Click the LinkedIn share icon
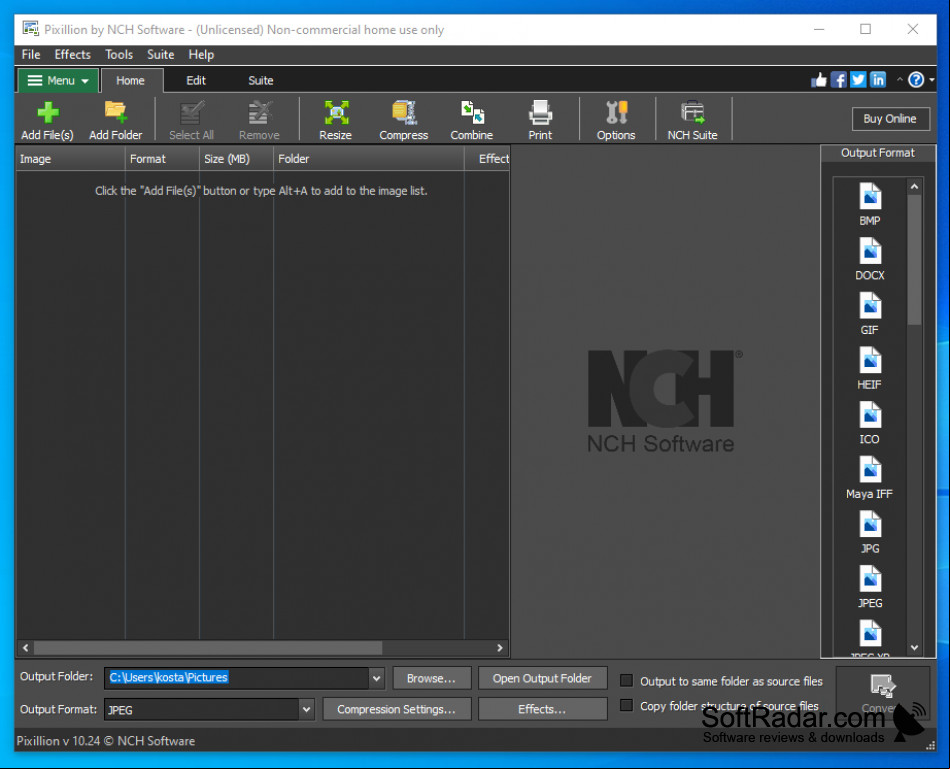Viewport: 950px width, 769px height. [878, 80]
